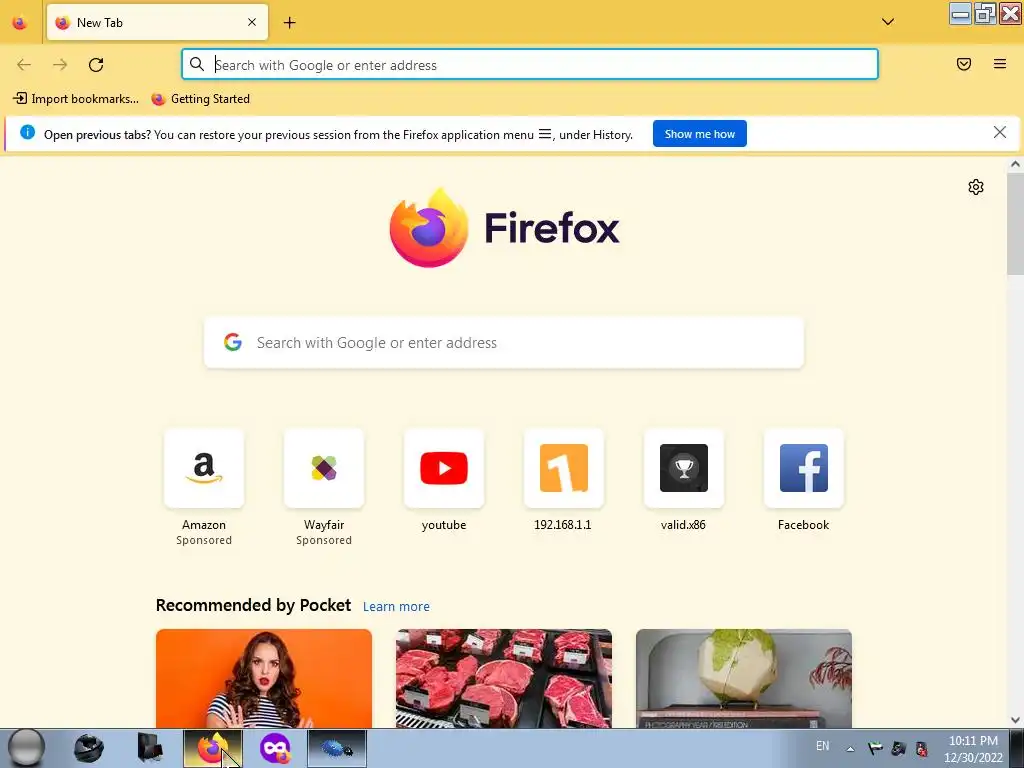1024x768 pixels.
Task: Click the Firefox taskbar icon
Action: pos(212,748)
